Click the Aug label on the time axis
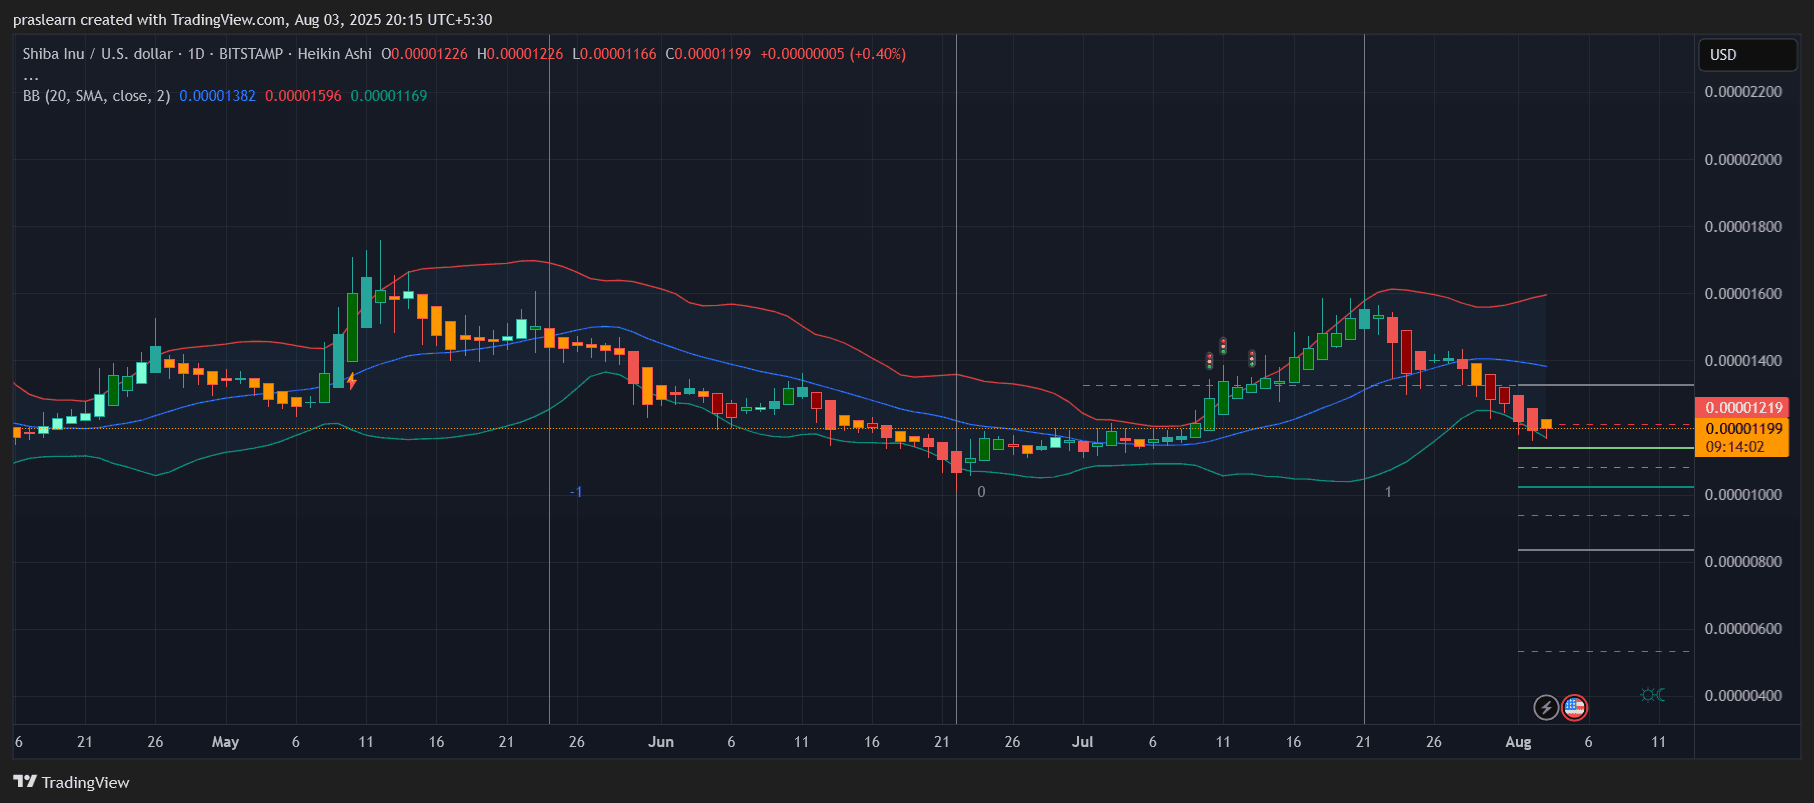 tap(1518, 742)
